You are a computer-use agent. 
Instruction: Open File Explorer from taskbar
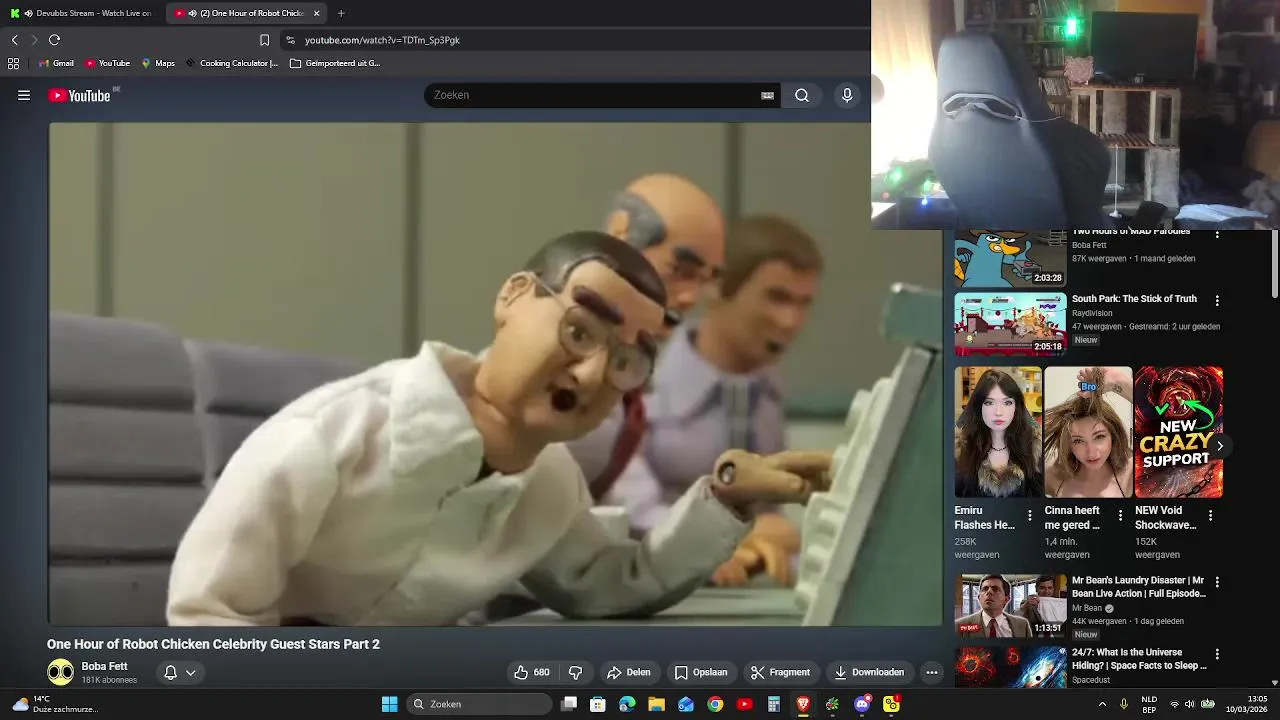(656, 704)
